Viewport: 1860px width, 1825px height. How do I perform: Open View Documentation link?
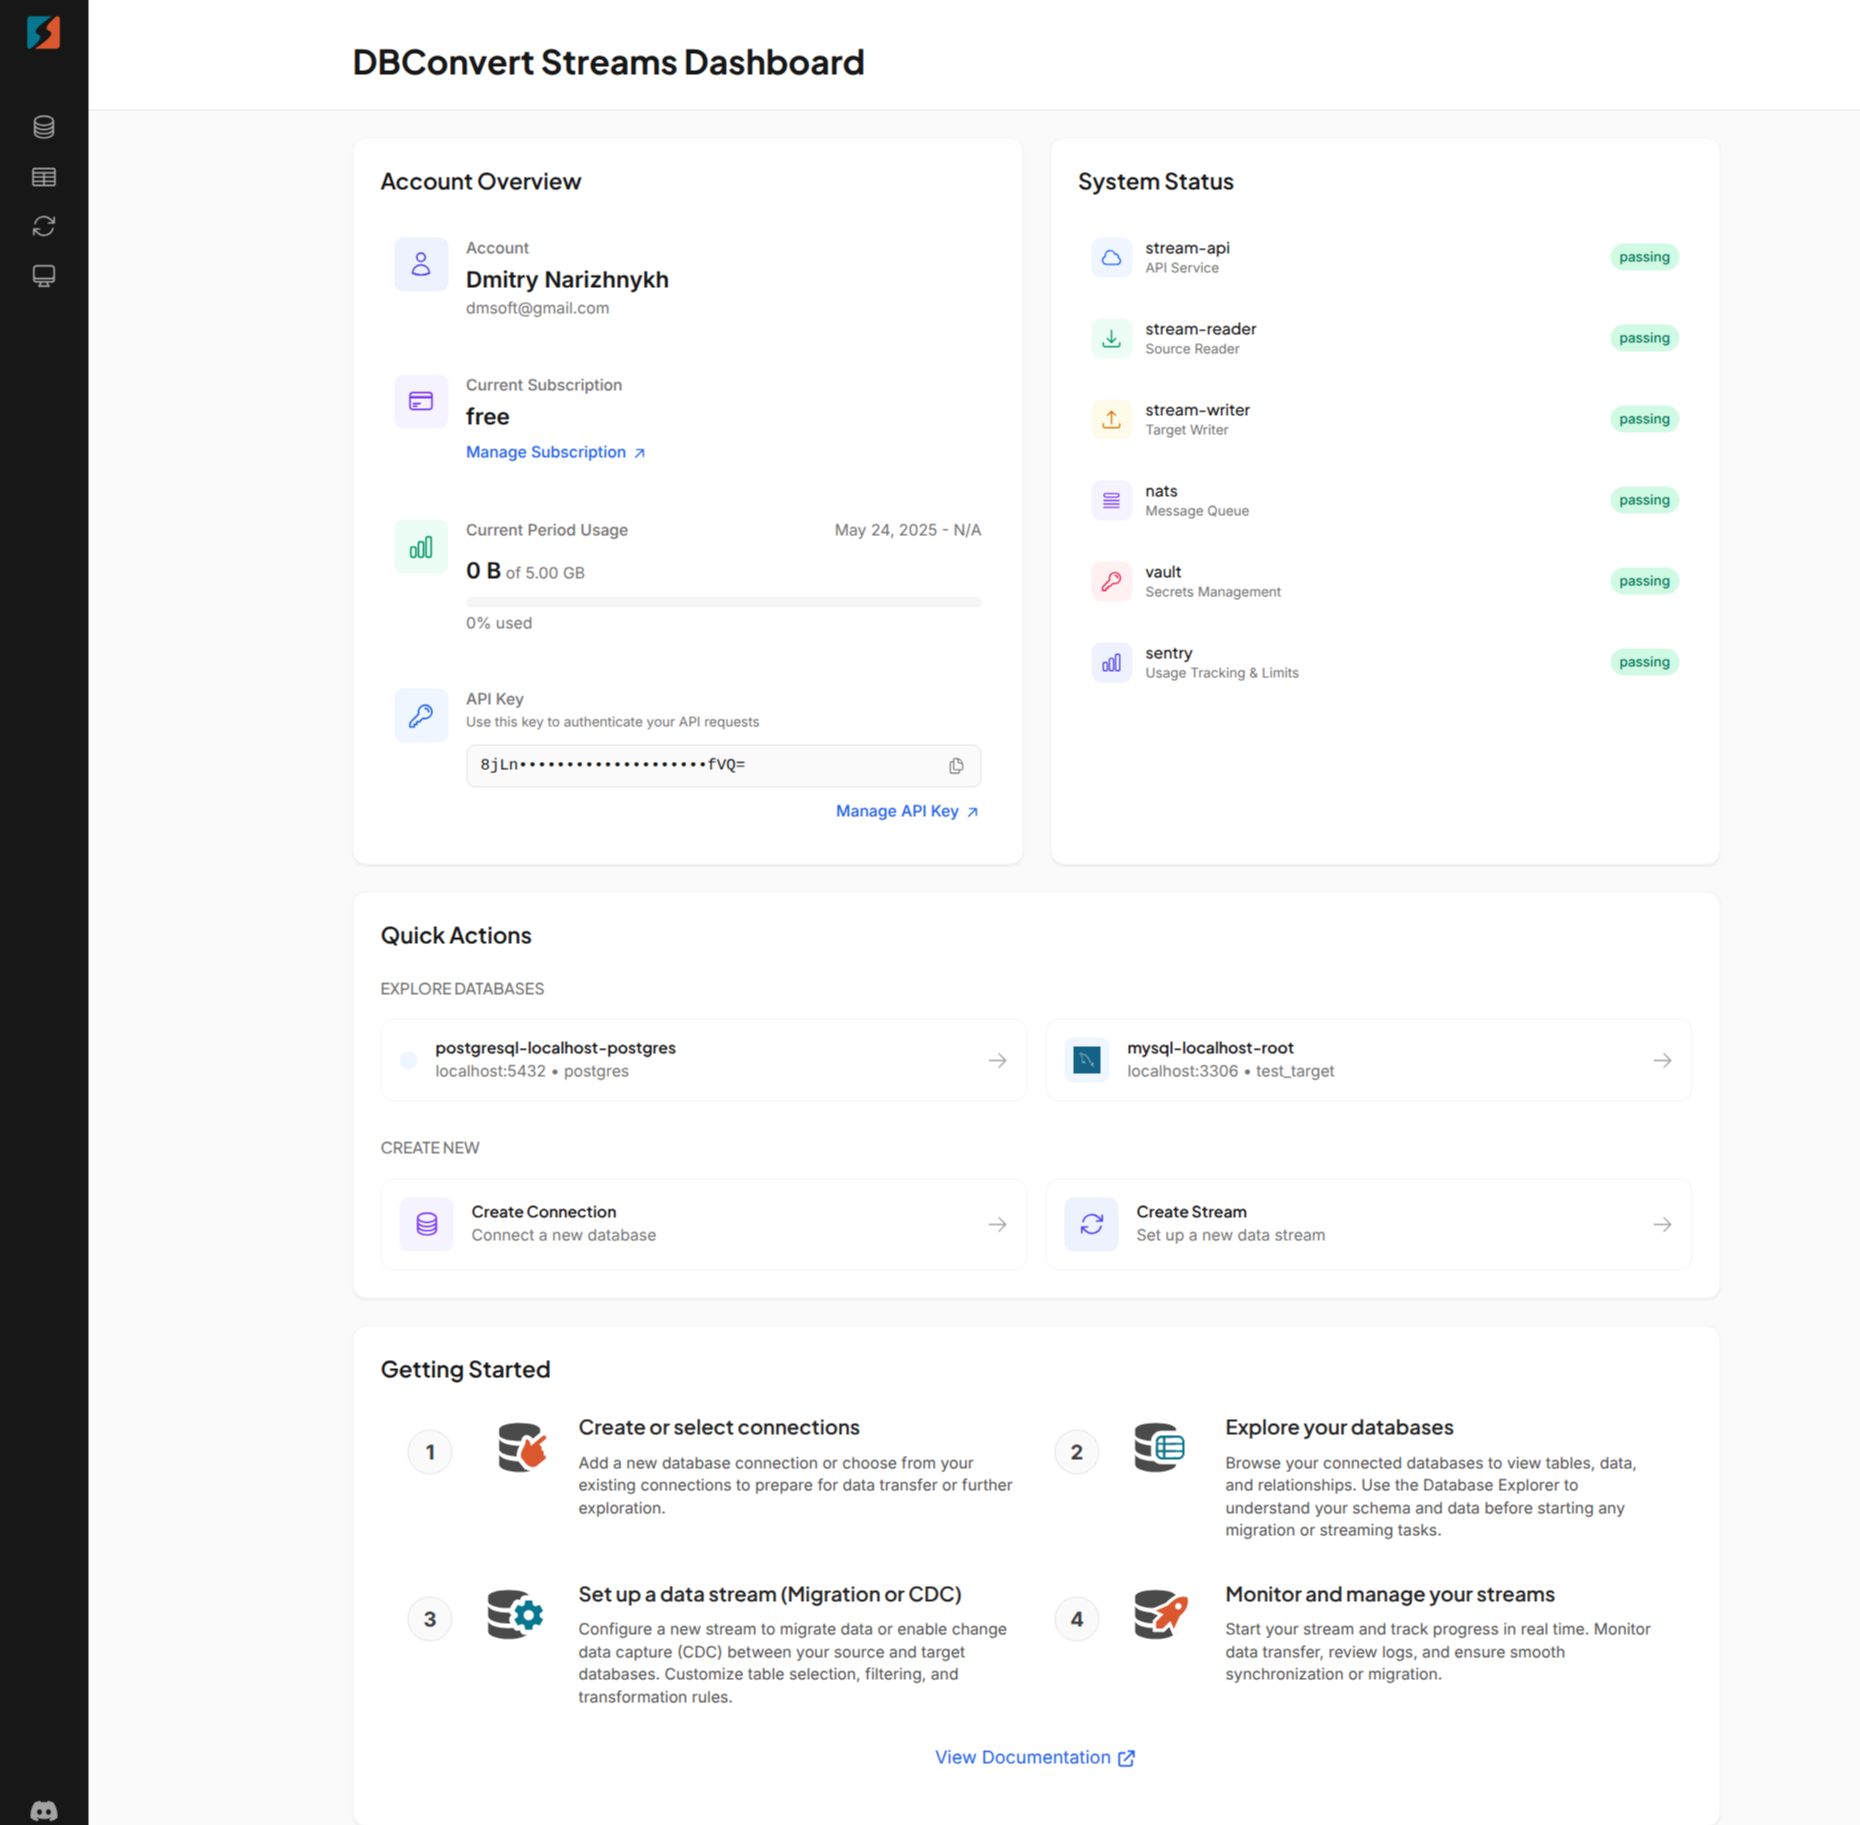(x=1034, y=1757)
